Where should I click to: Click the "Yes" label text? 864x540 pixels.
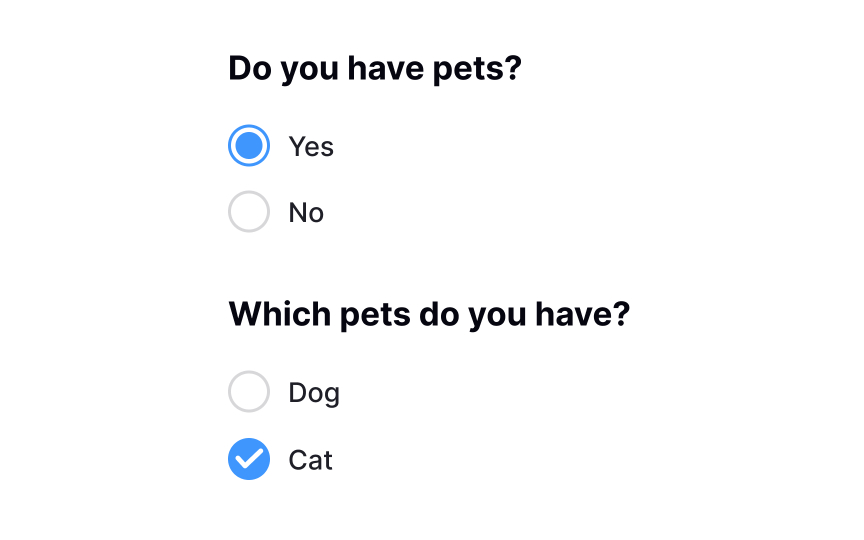click(311, 147)
